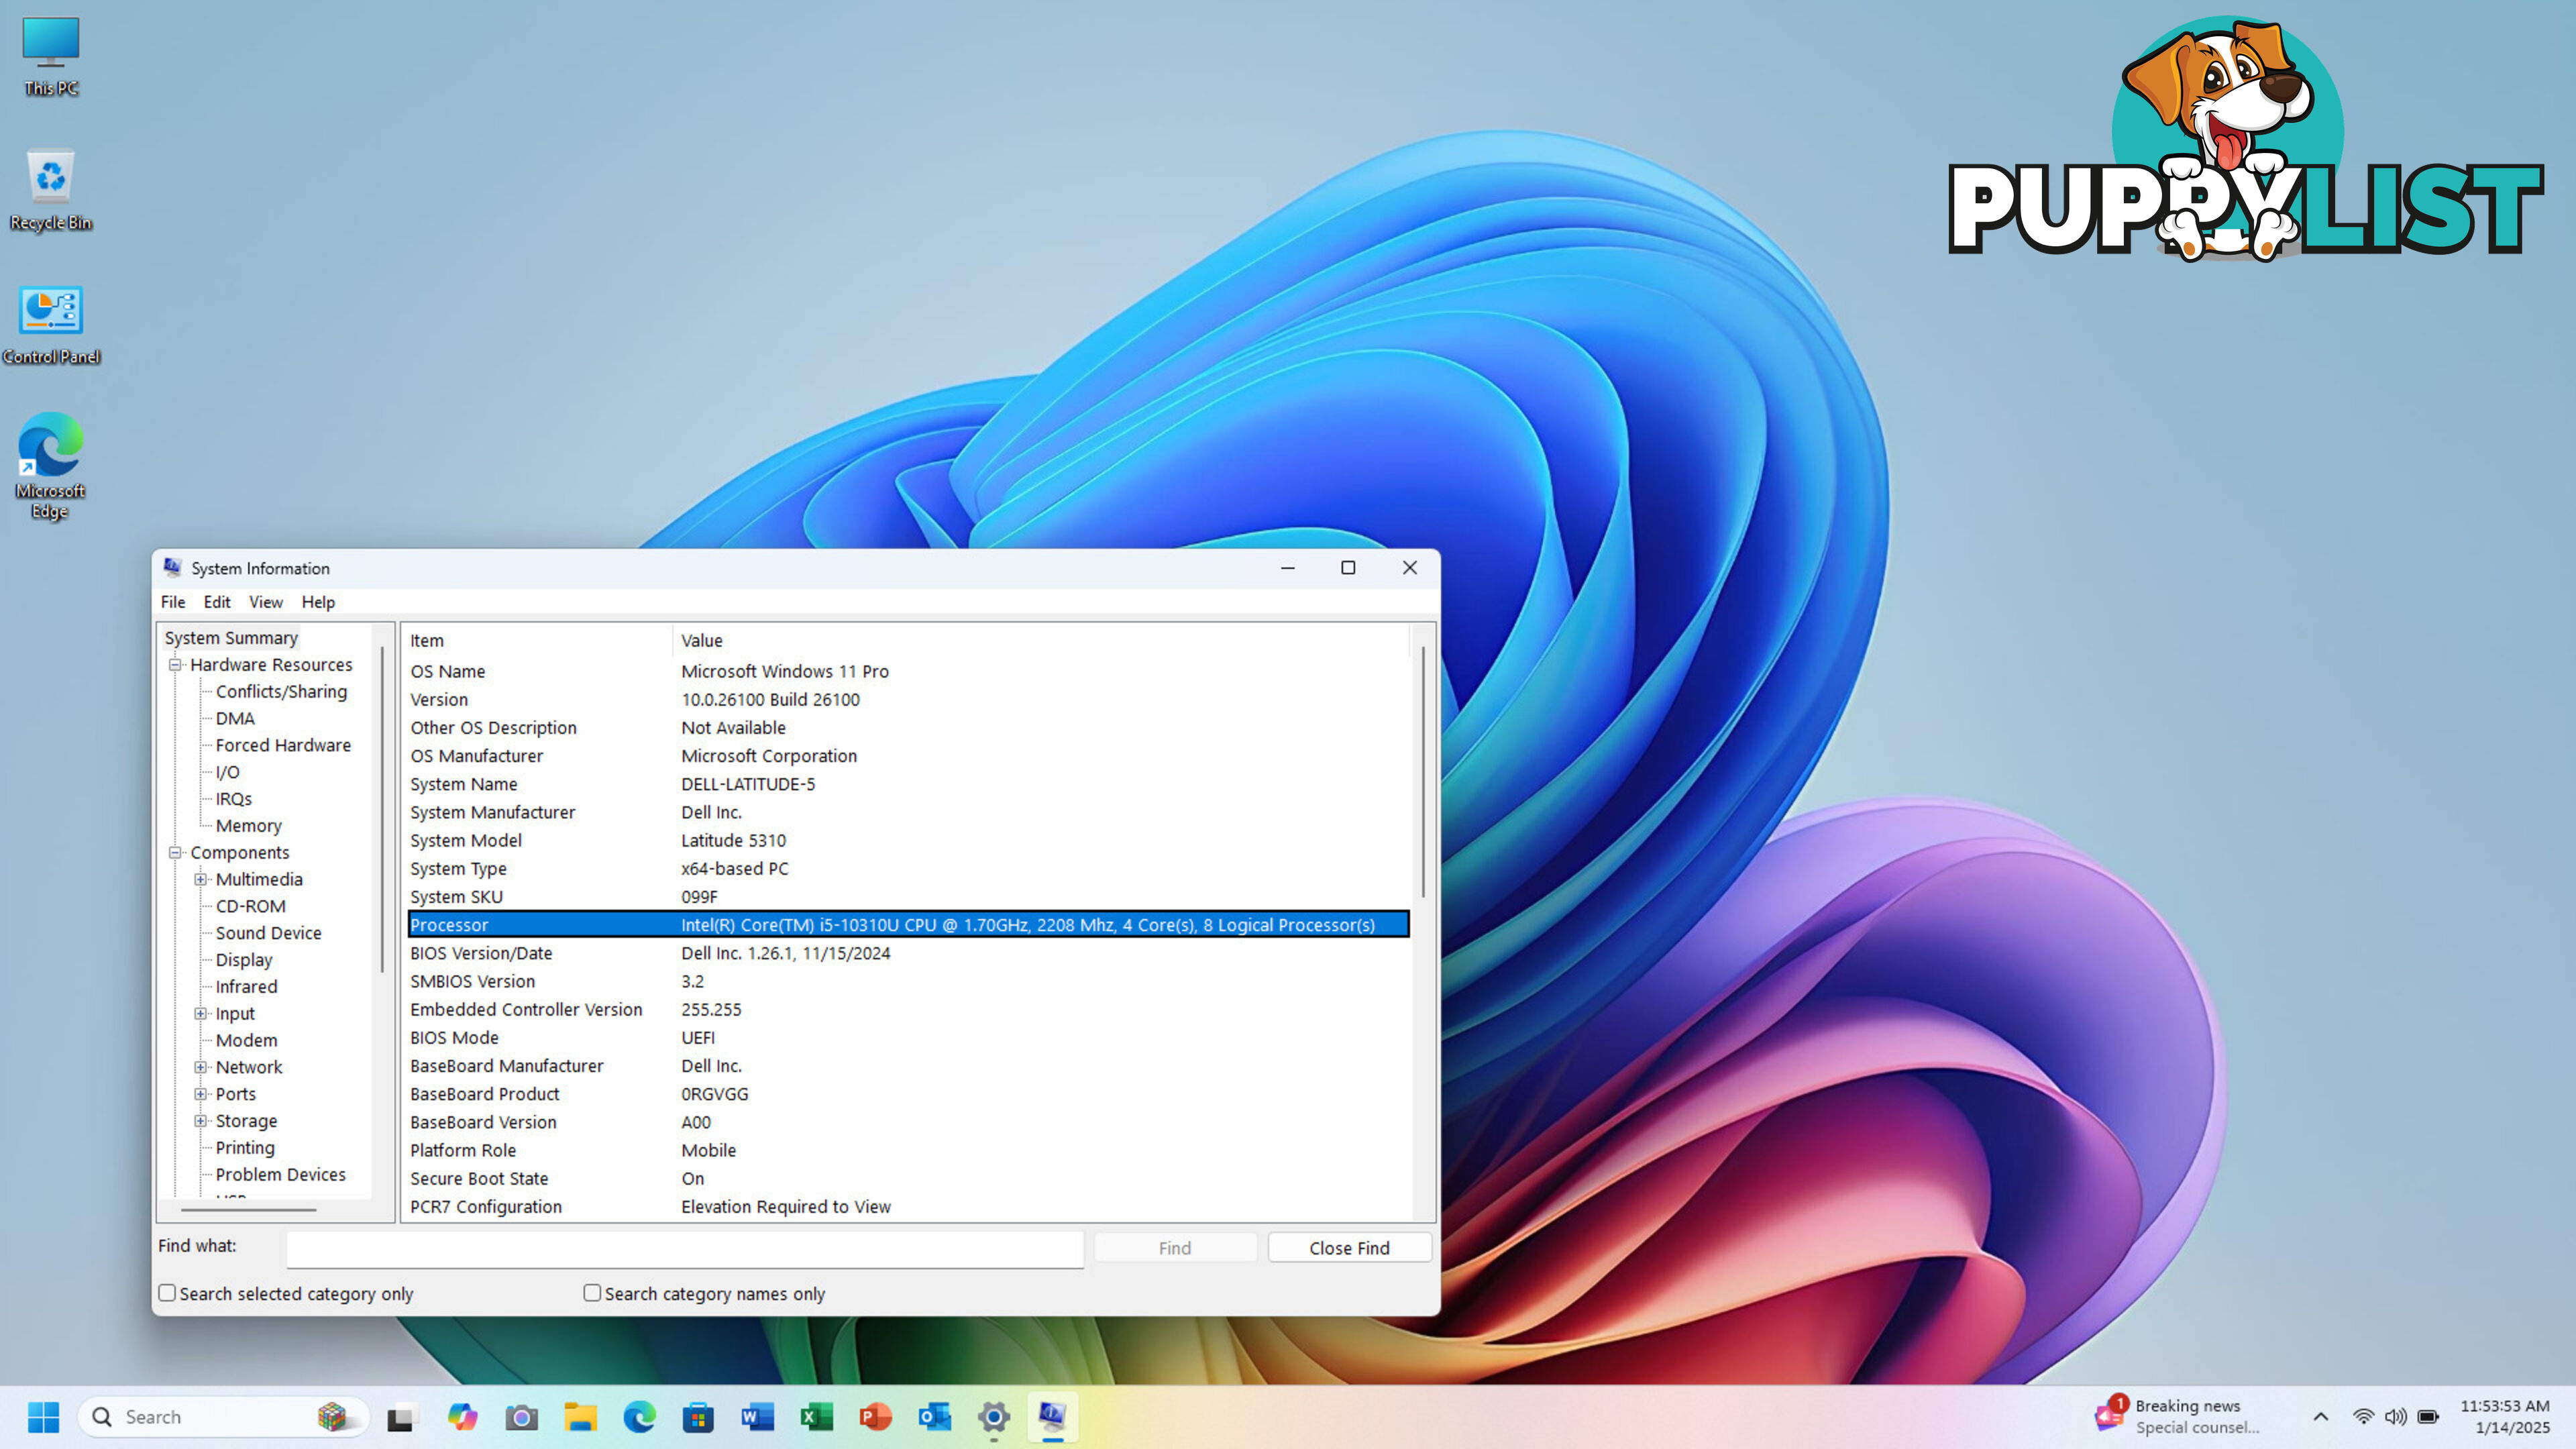Image resolution: width=2576 pixels, height=1449 pixels.
Task: Select the Secure Boot State row
Action: pyautogui.click(x=908, y=1179)
